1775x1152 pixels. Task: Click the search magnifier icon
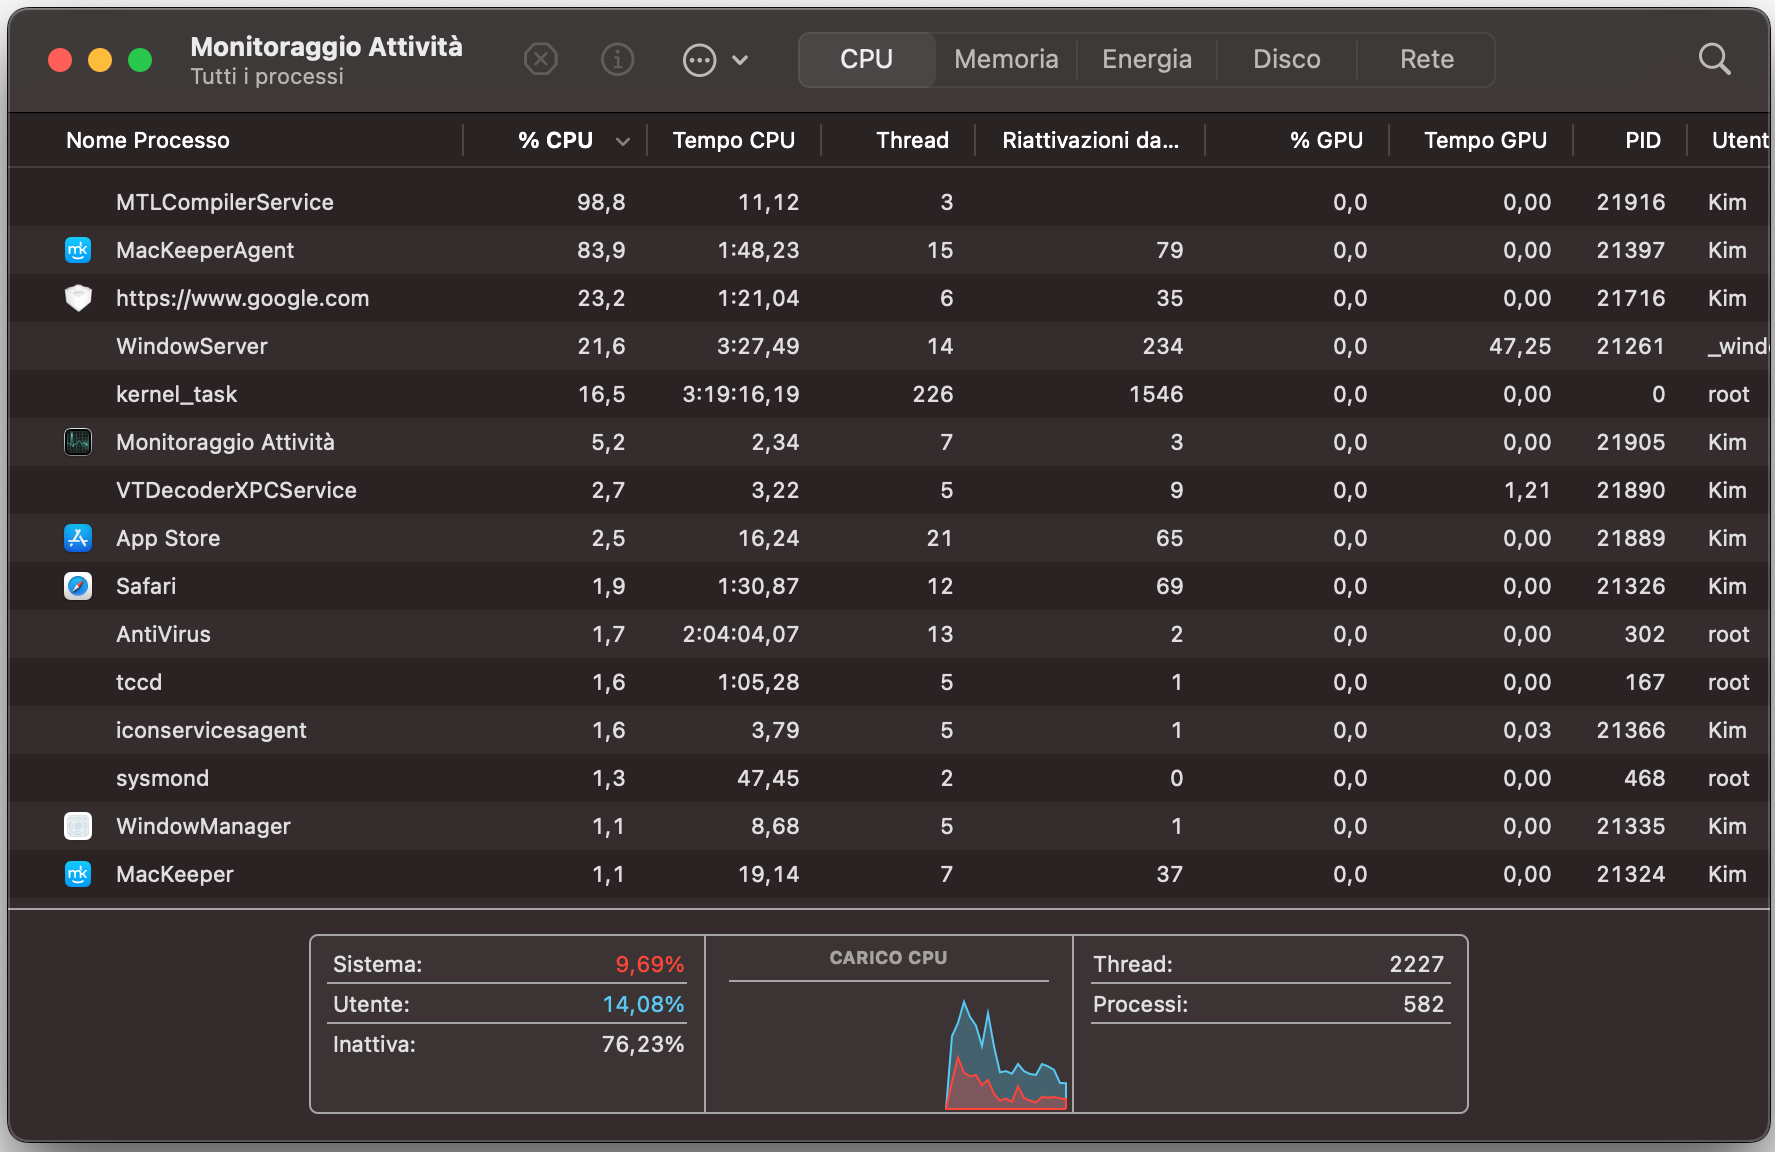1714,60
